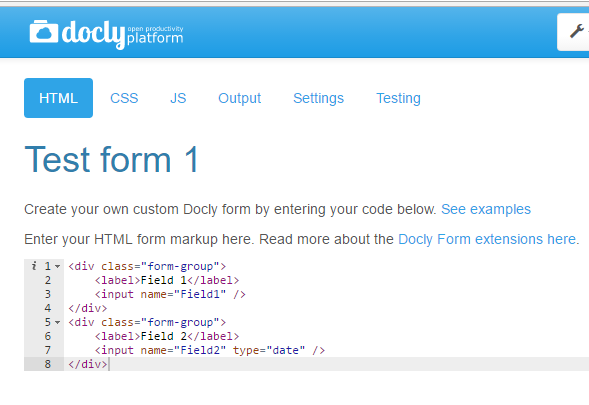Open the Docly Form extensions here link

[487, 239]
